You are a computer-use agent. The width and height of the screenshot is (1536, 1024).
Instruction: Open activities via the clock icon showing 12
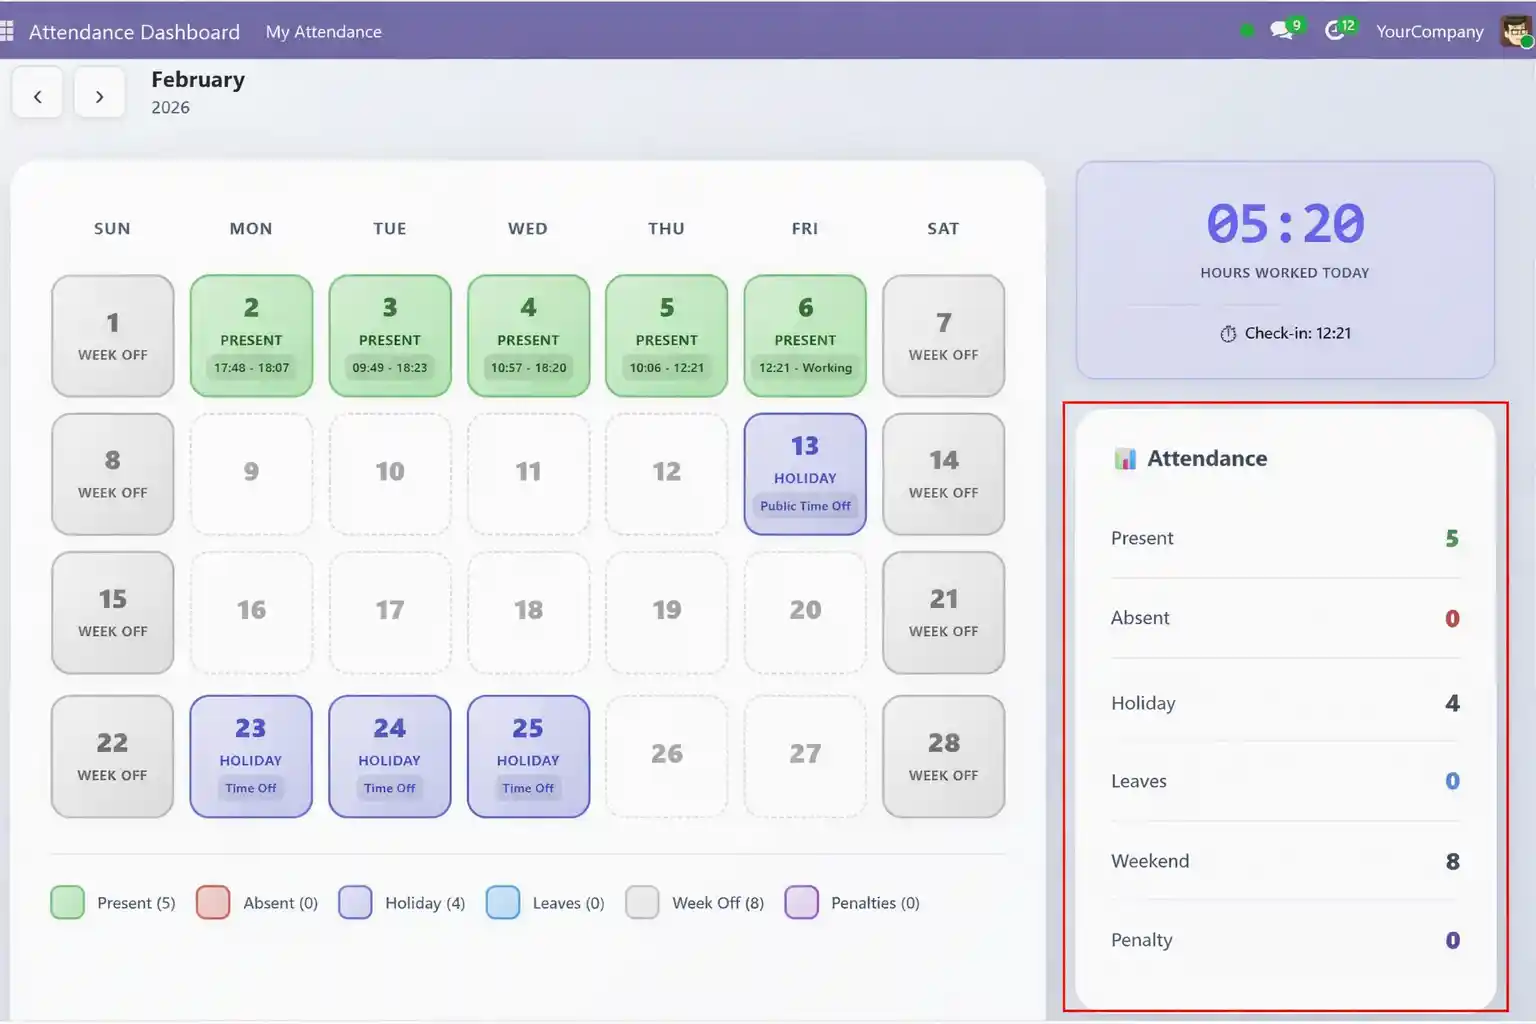tap(1335, 30)
